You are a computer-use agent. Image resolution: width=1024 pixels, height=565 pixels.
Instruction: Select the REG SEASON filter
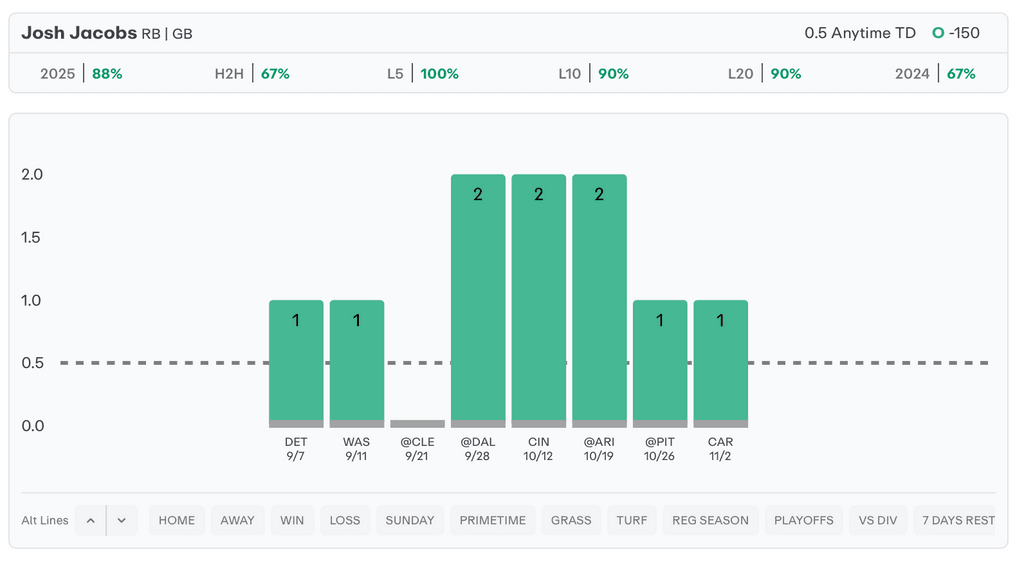(710, 520)
